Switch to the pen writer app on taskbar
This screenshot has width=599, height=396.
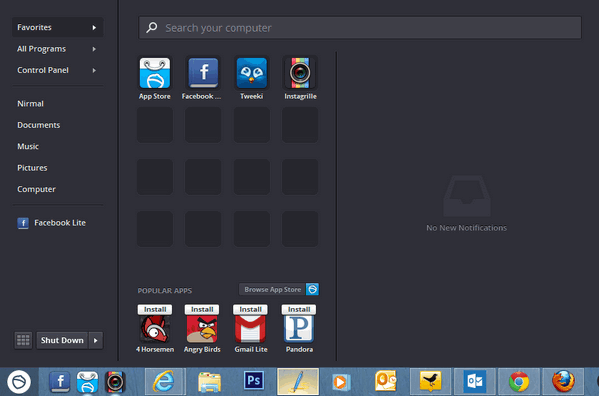coord(298,381)
